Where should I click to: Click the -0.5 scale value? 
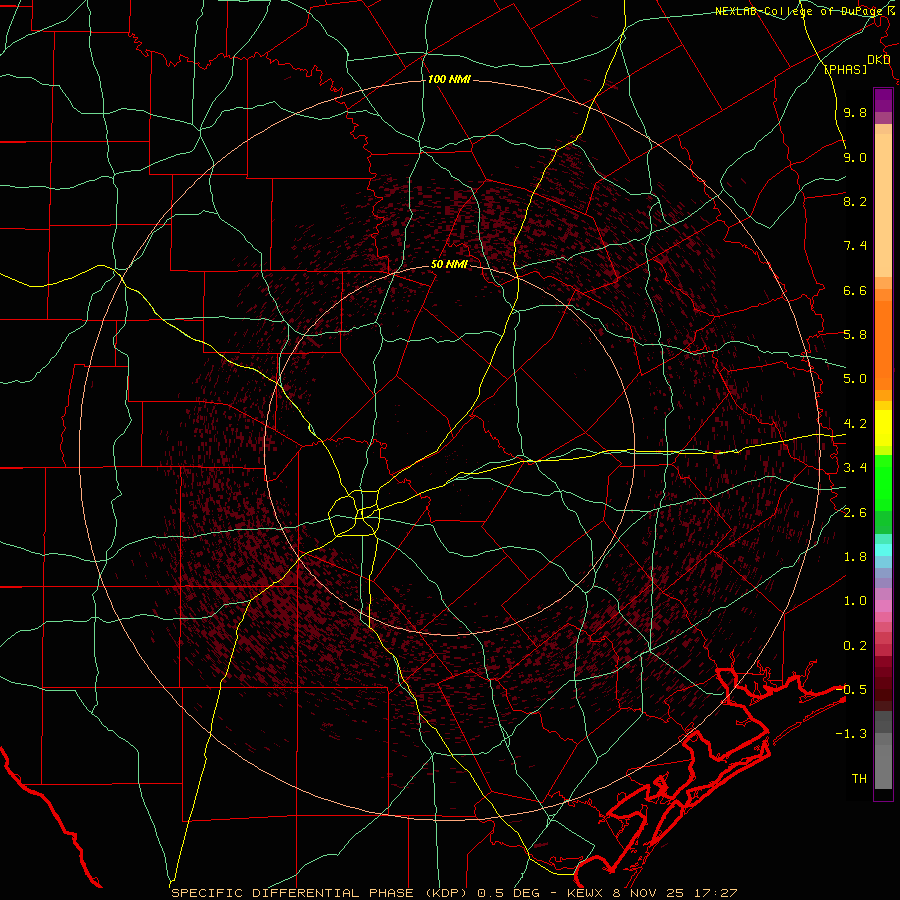tap(851, 690)
